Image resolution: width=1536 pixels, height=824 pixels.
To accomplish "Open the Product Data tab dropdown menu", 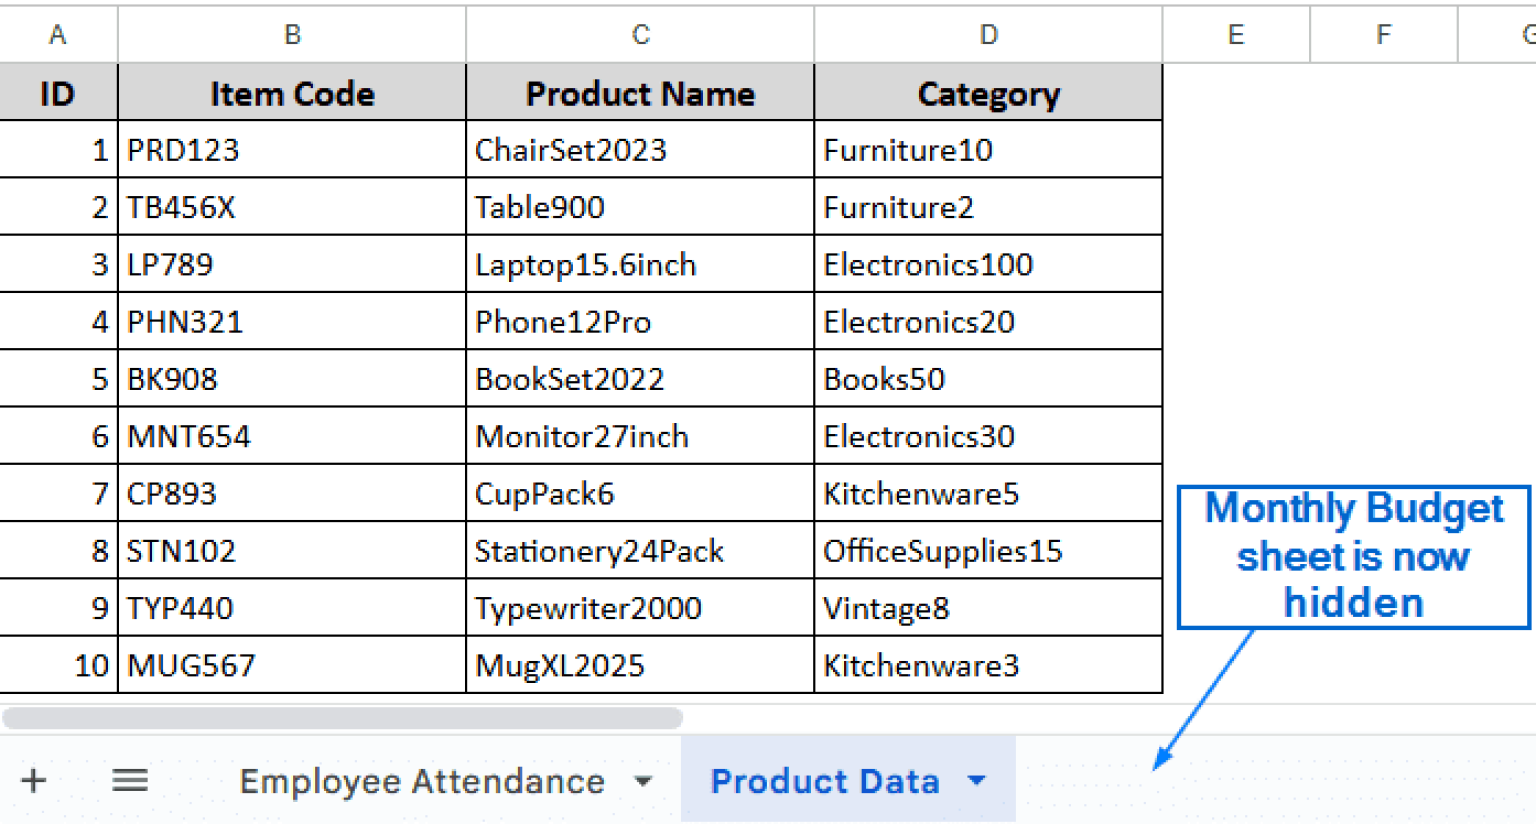I will pyautogui.click(x=977, y=781).
